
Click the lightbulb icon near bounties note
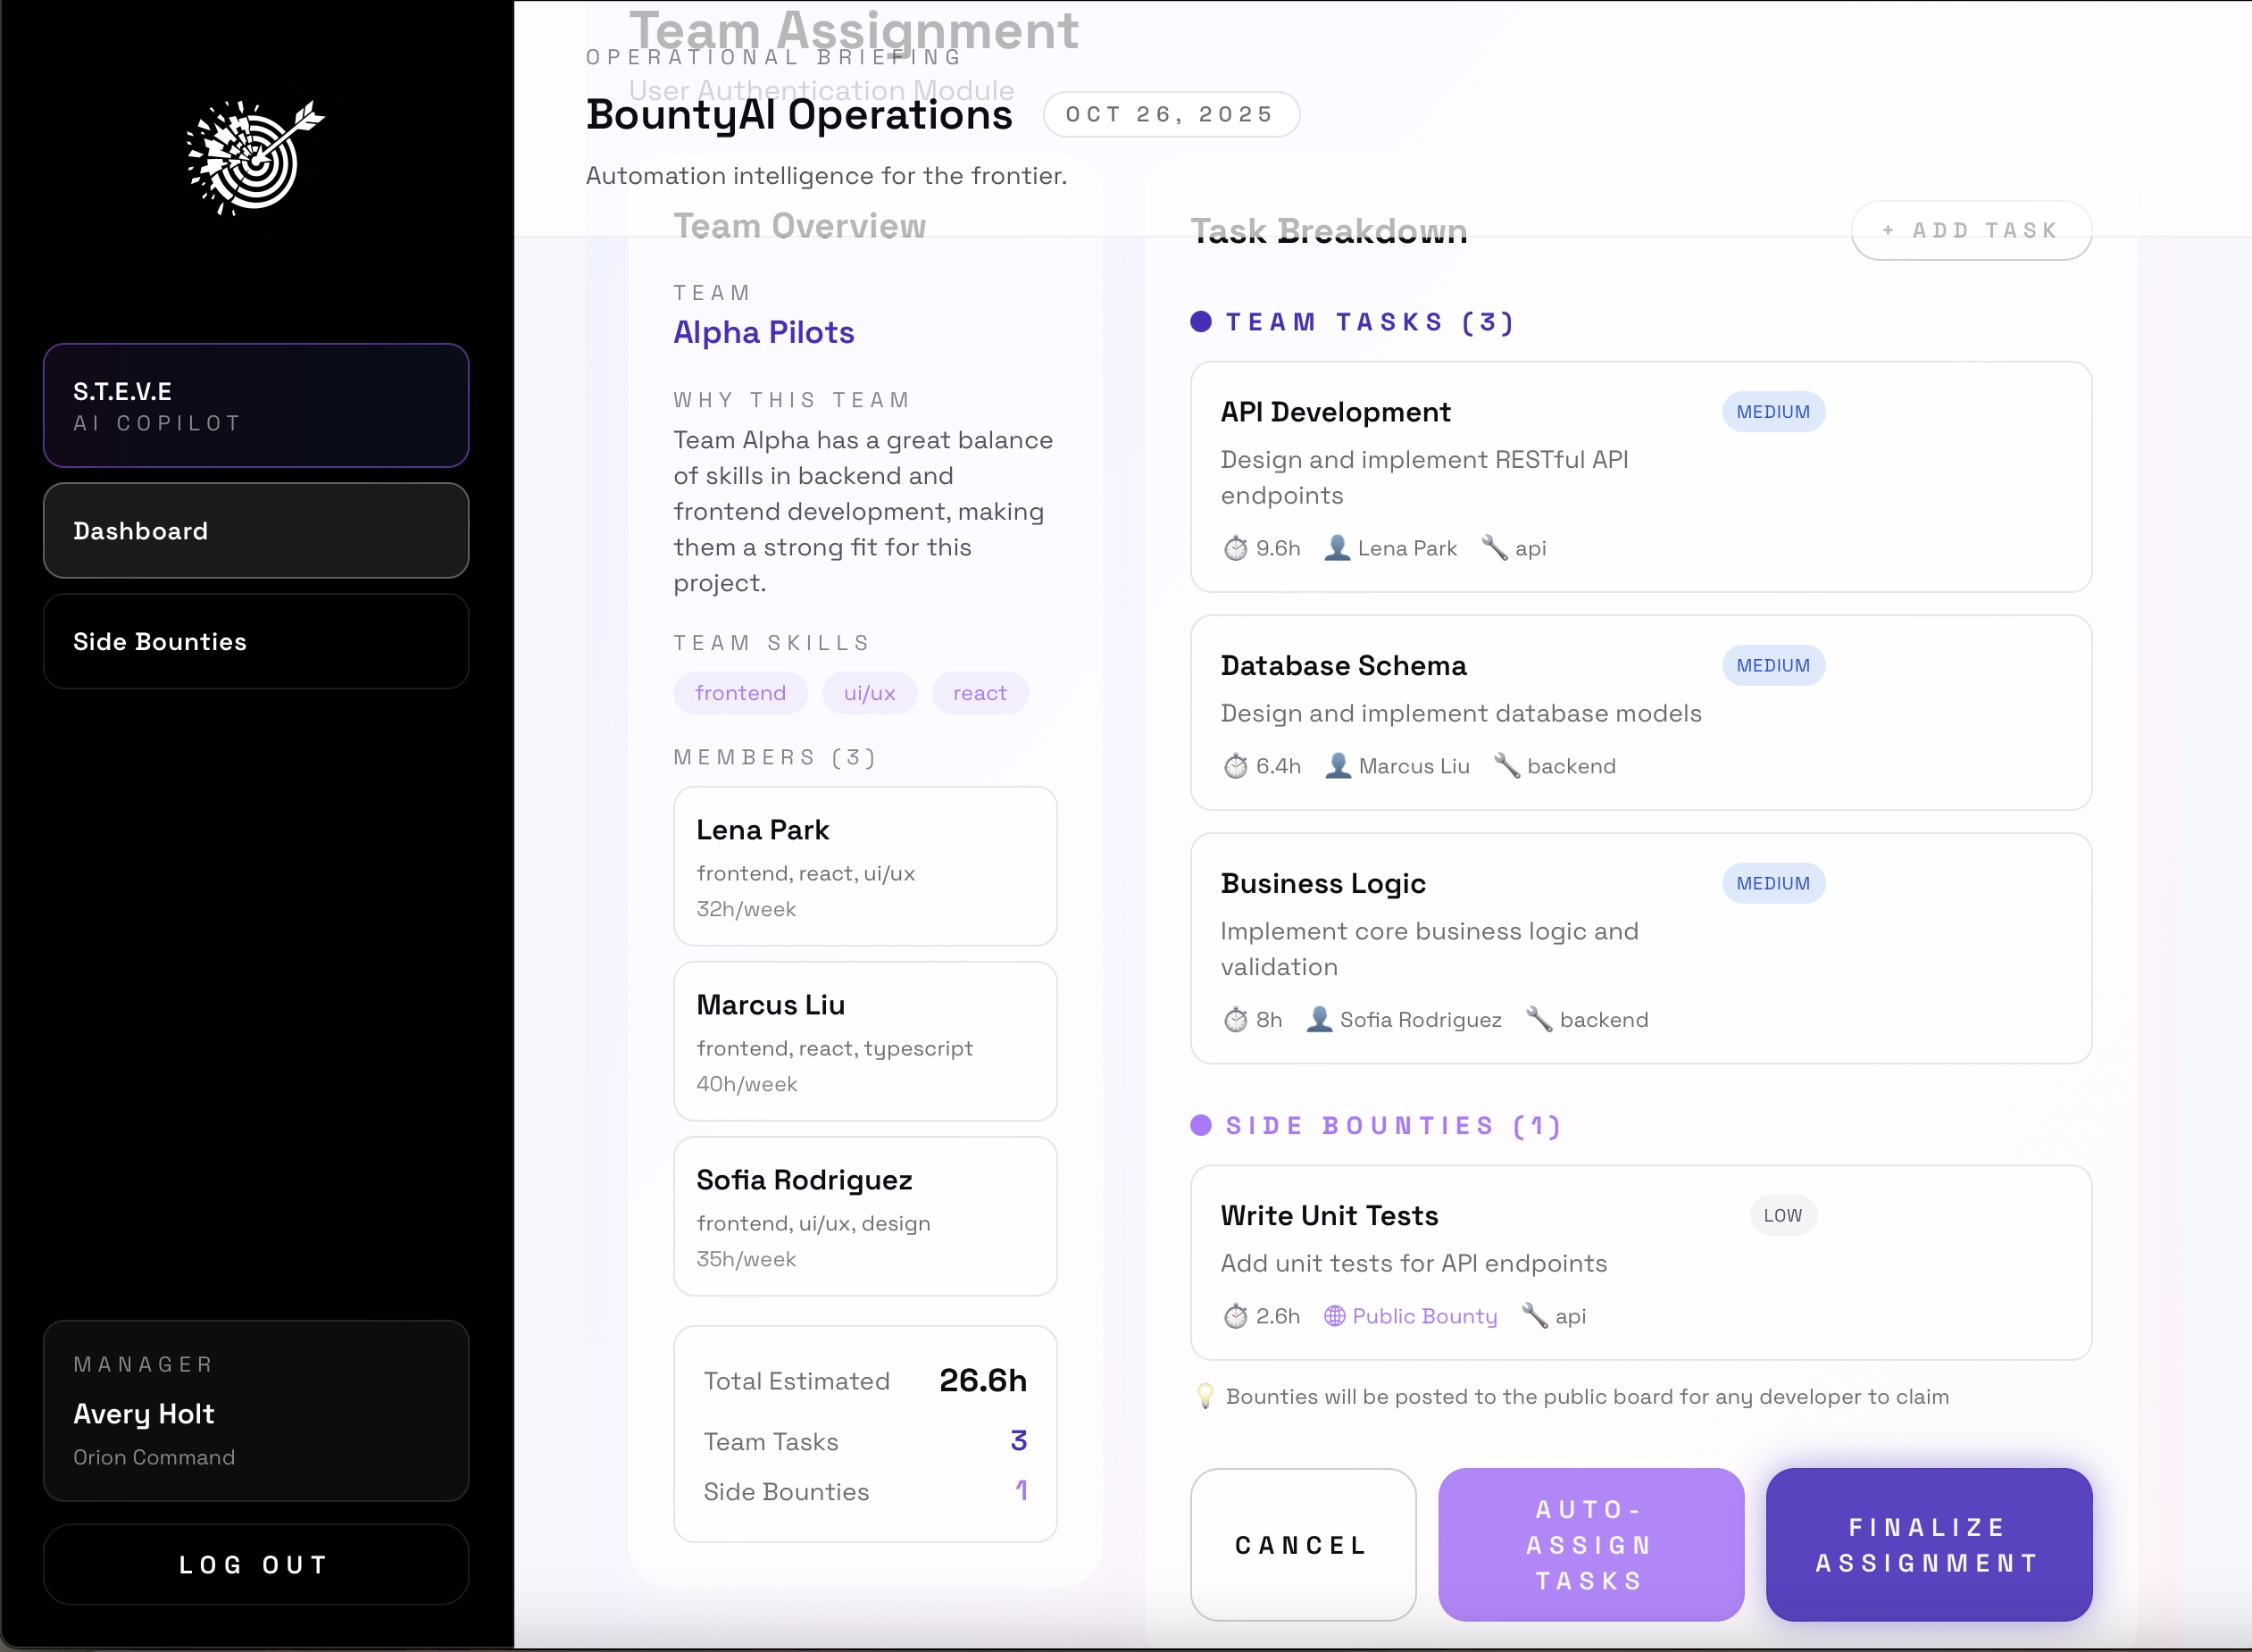click(1205, 1396)
